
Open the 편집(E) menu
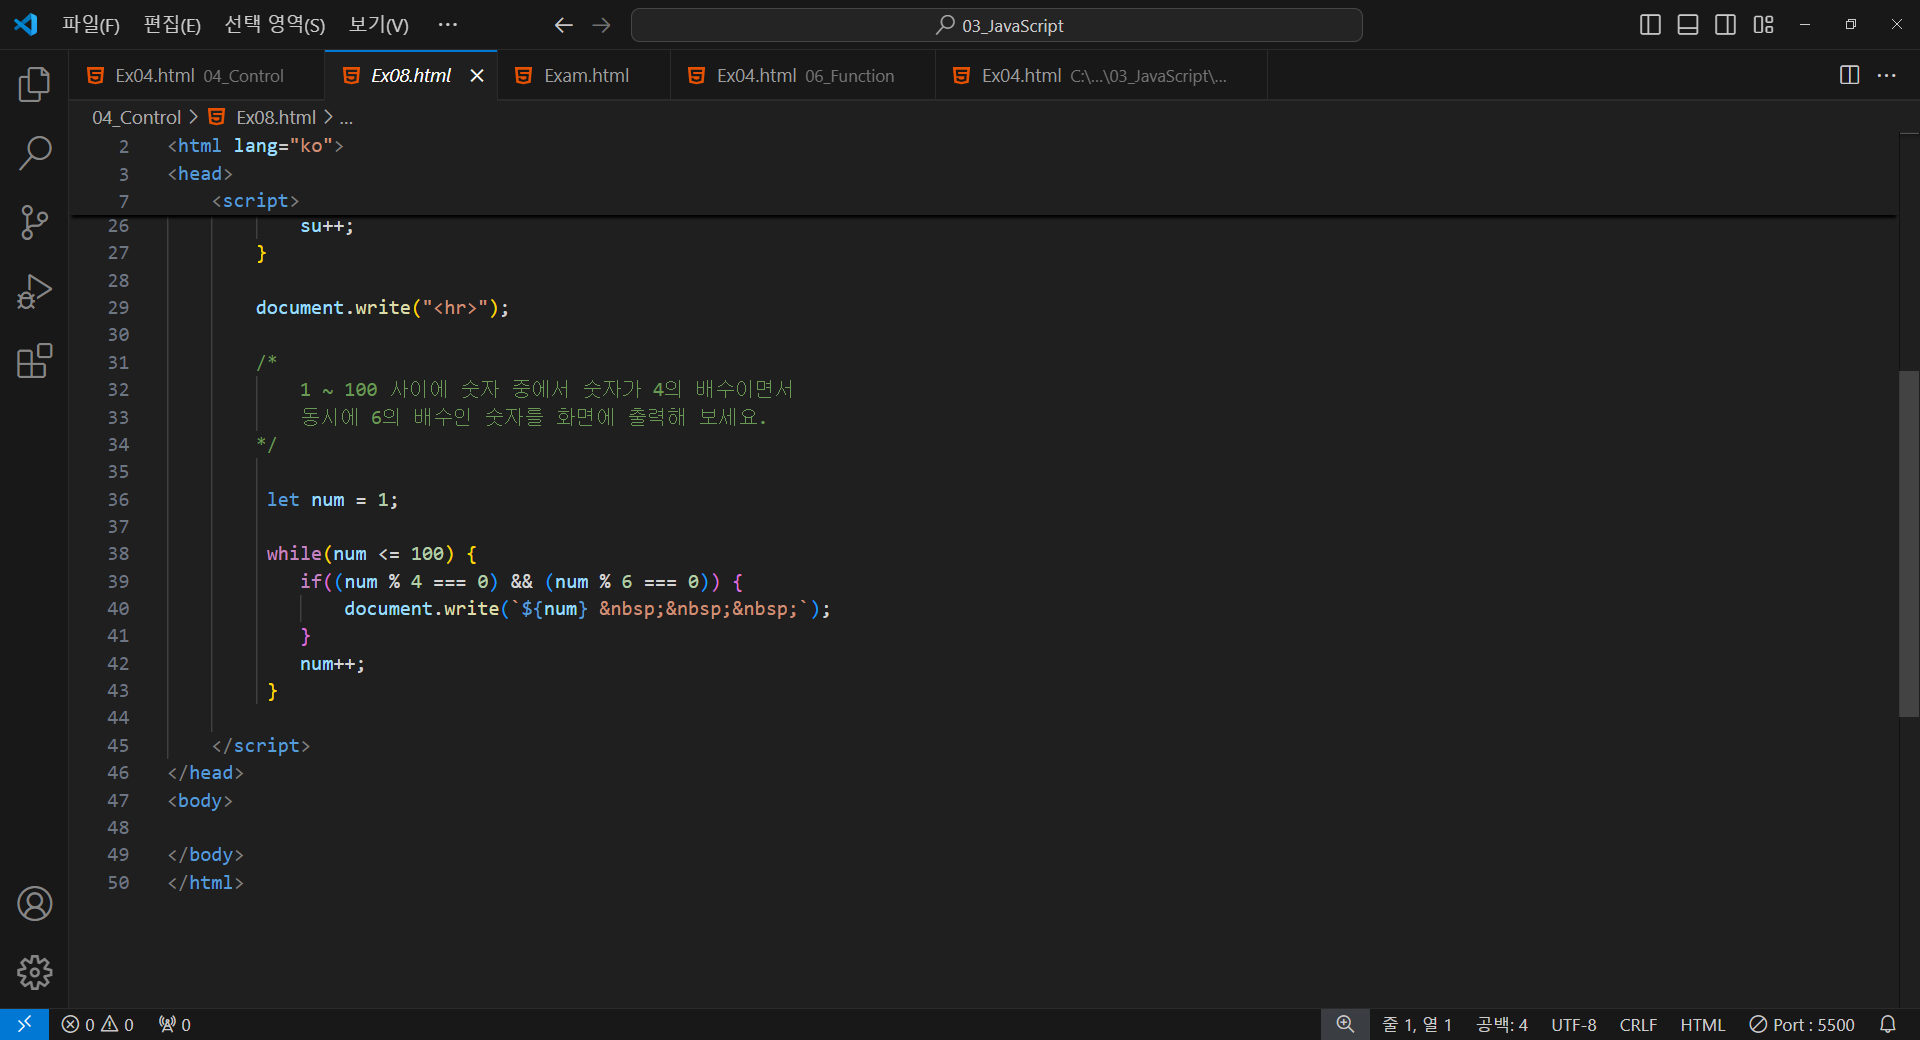click(x=172, y=25)
